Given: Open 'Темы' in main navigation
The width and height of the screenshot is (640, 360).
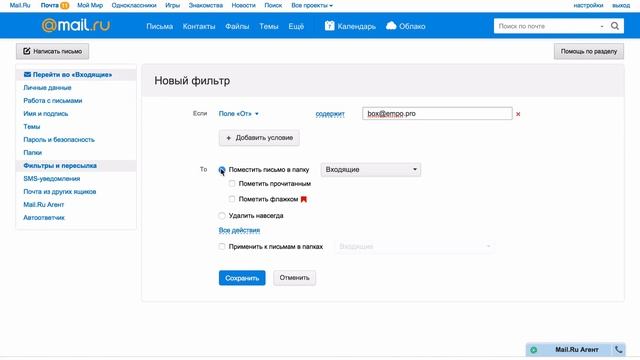Looking at the screenshot, I should (269, 26).
